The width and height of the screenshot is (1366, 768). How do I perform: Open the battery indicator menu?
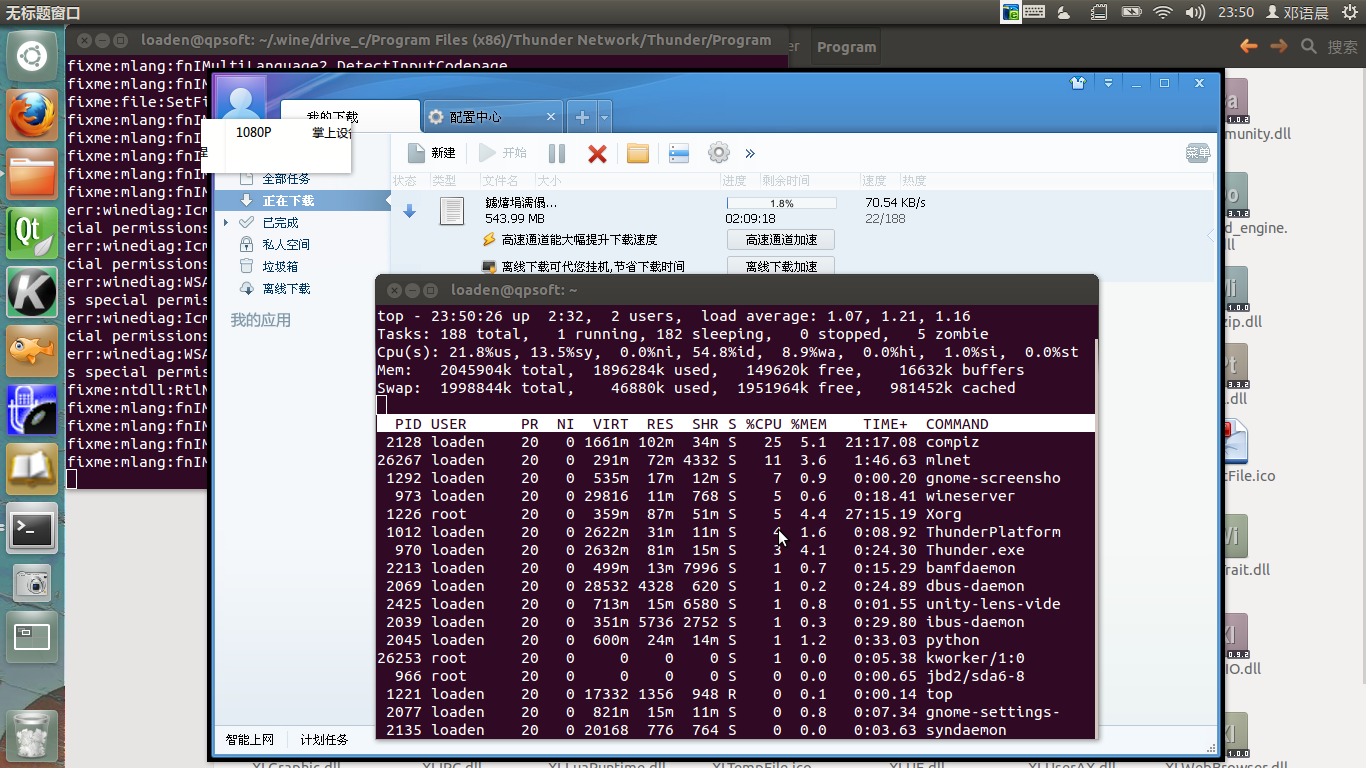[x=1131, y=12]
